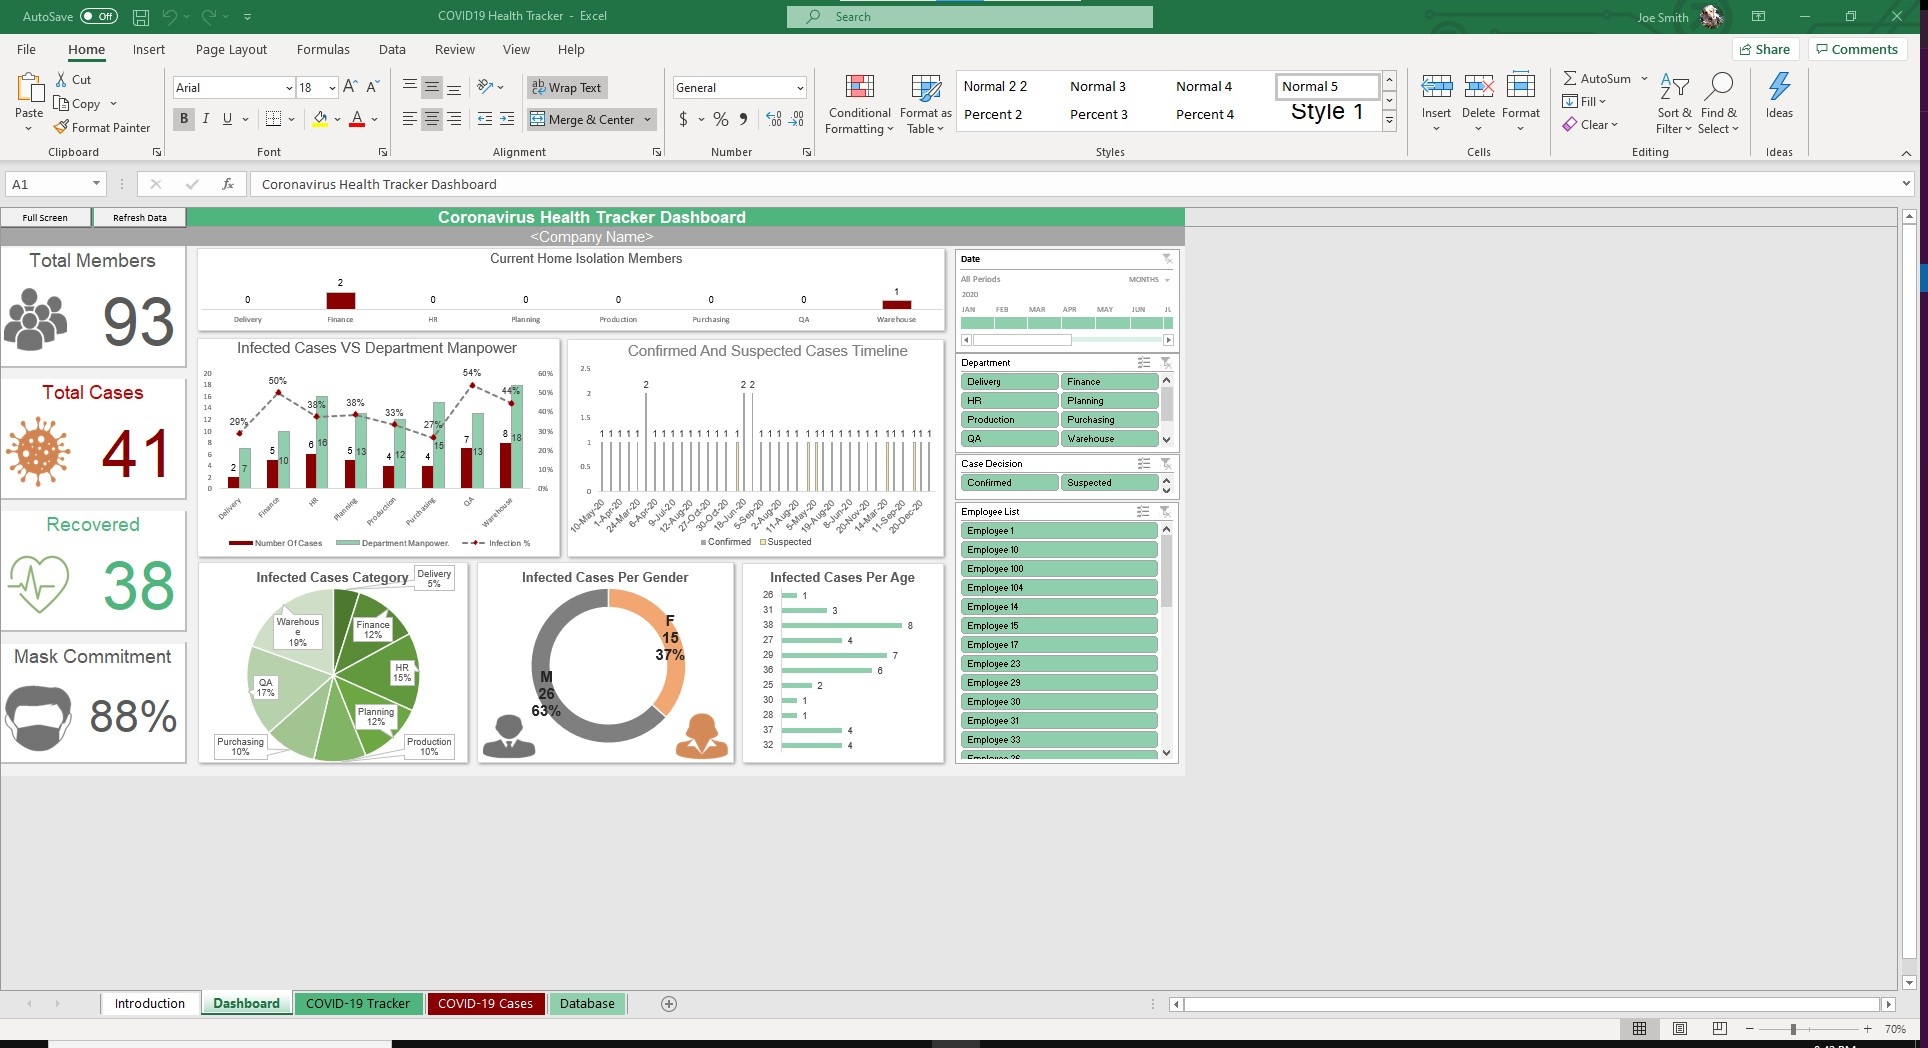The image size is (1928, 1048).
Task: Open Find & Select options
Action: (x=1719, y=104)
